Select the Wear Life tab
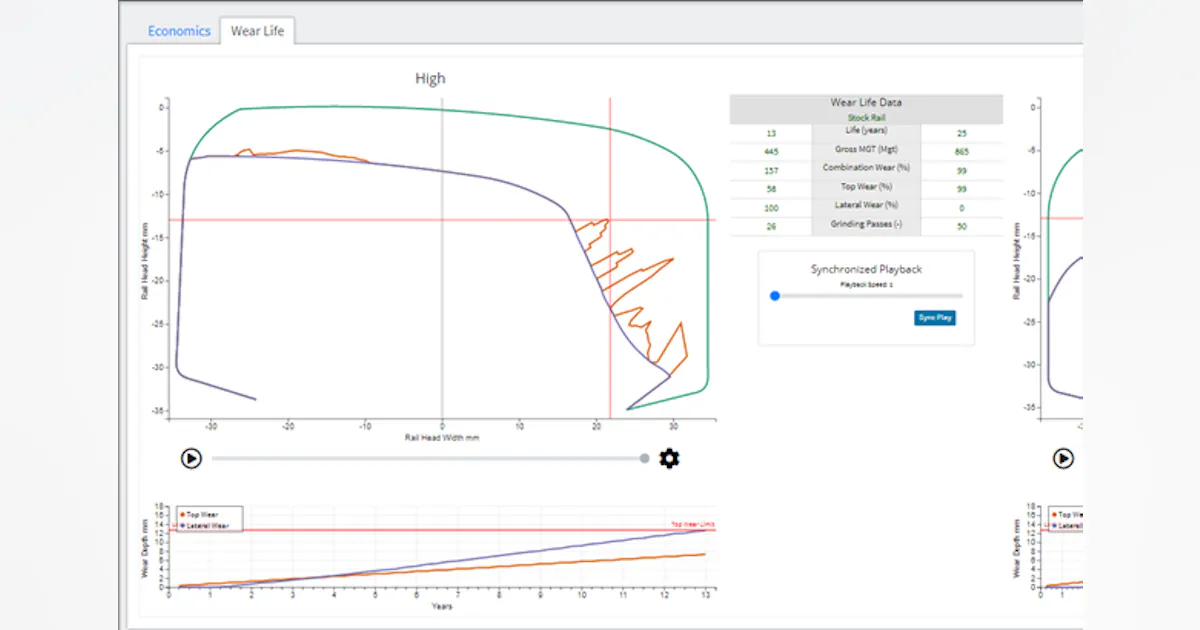The image size is (1200, 630). (x=256, y=31)
